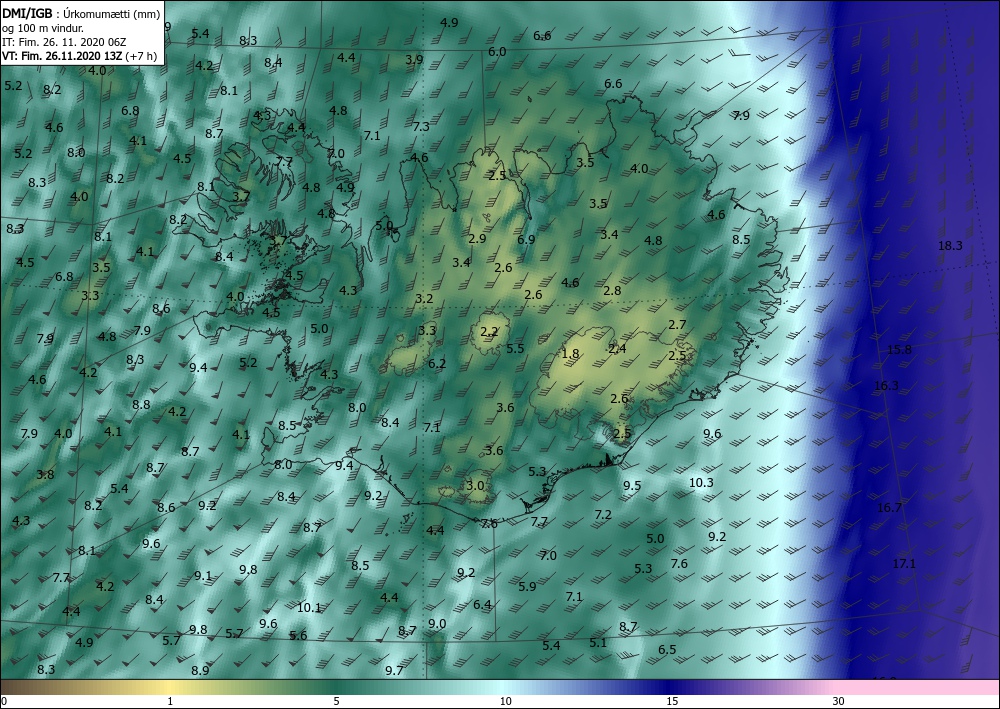The width and height of the screenshot is (1000, 709).
Task: Click the map value 2.2
Action: coord(489,332)
